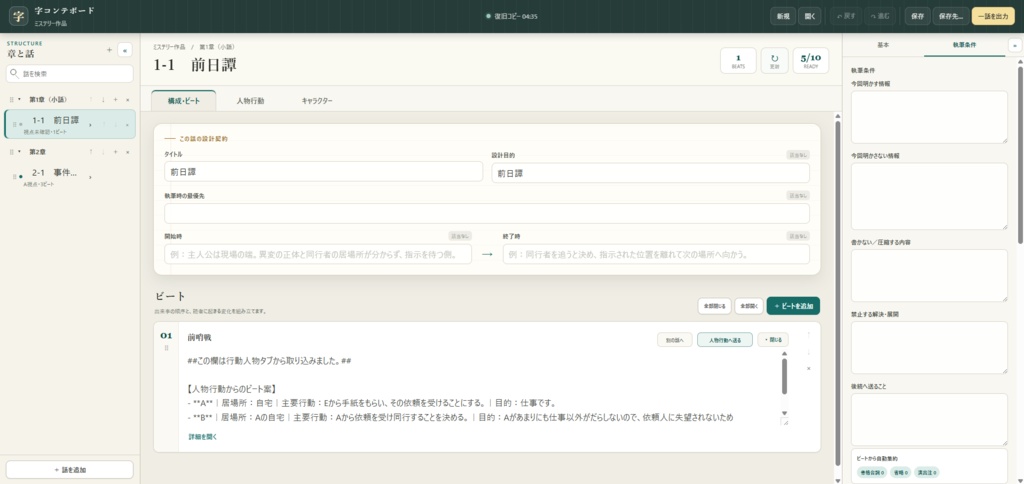Move 第1章 chapter down with arrow icon

[103, 99]
